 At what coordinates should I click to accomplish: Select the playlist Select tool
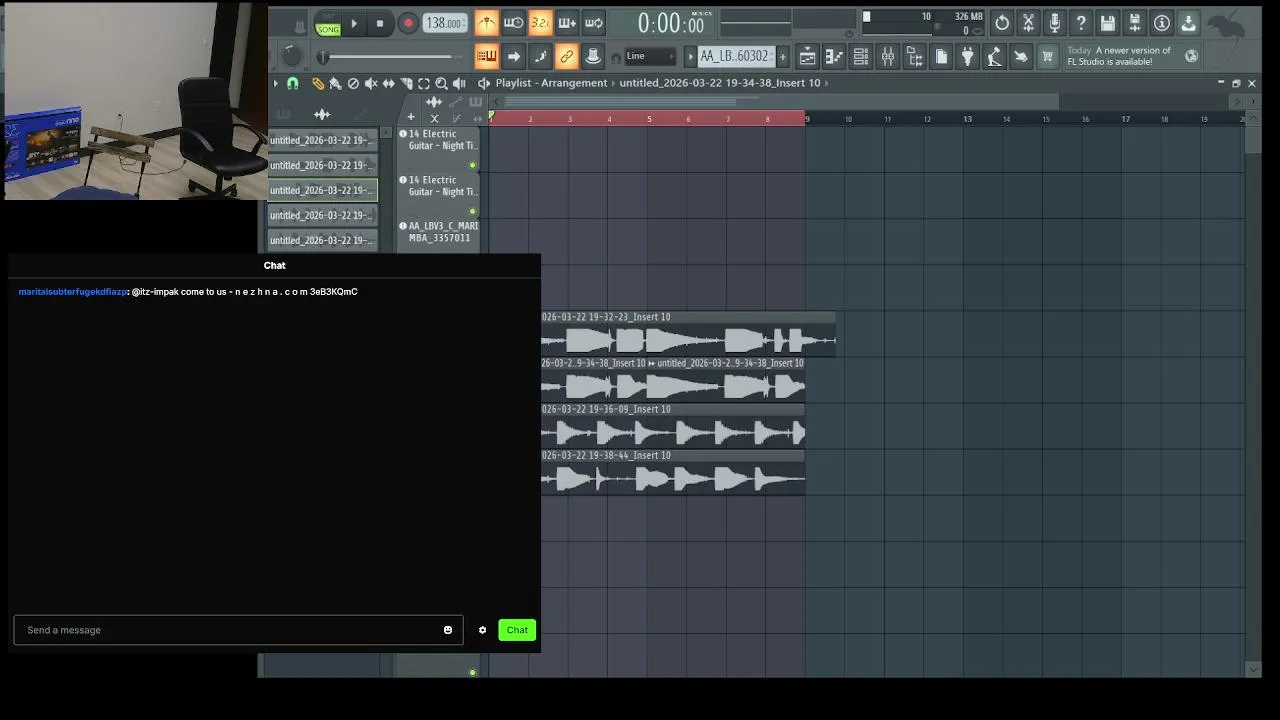[x=424, y=83]
